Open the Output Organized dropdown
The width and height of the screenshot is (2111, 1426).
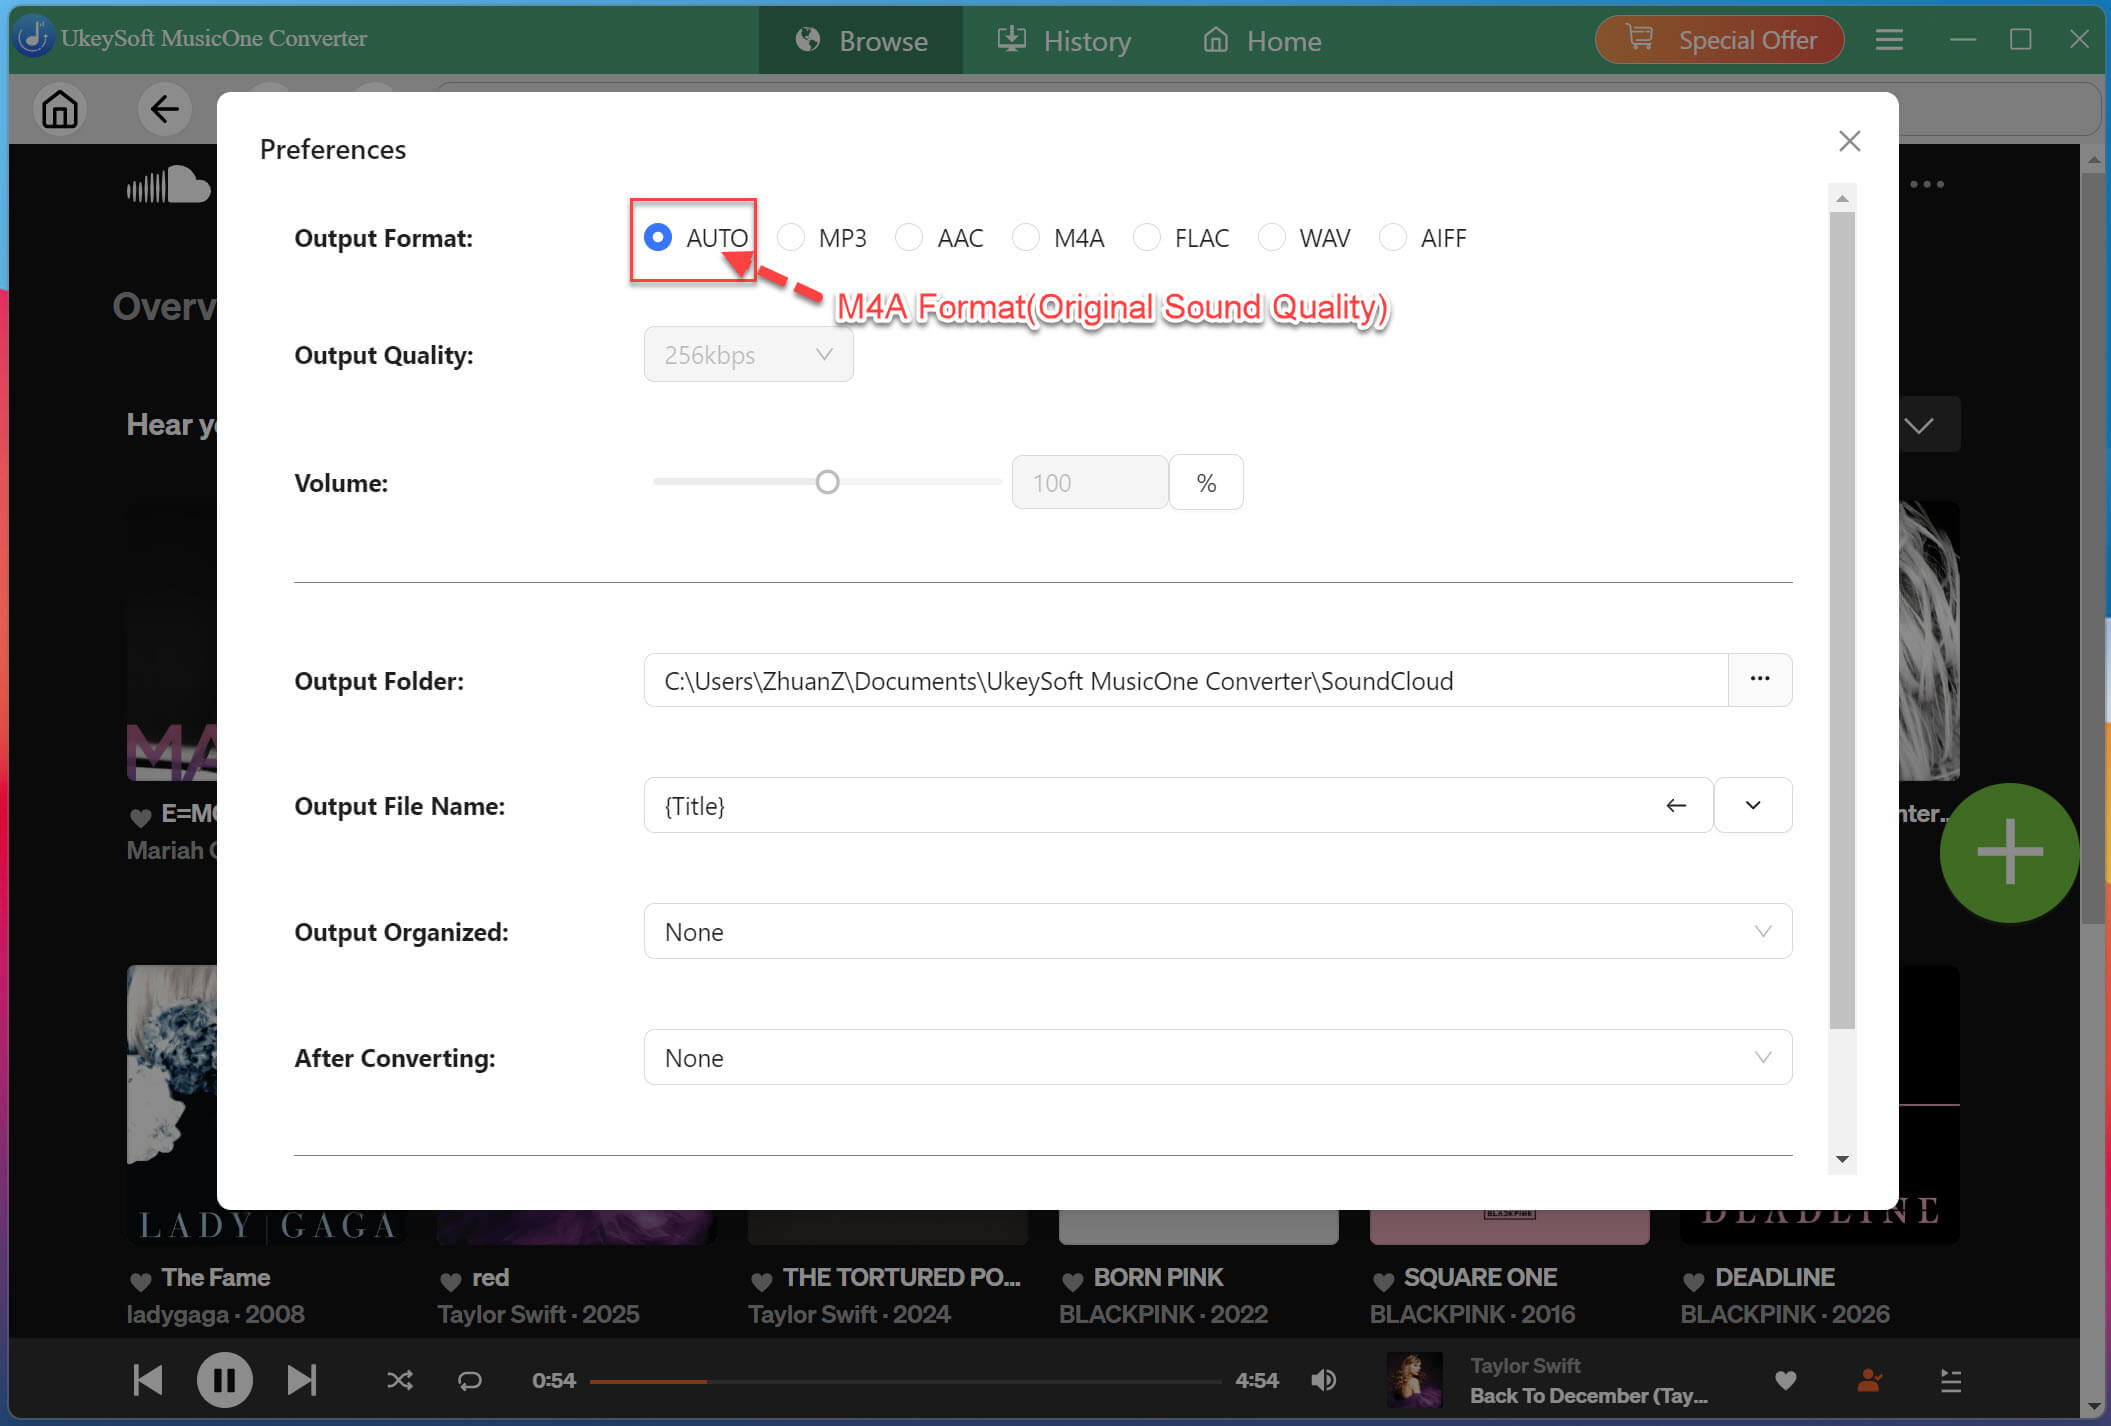[x=1218, y=932]
